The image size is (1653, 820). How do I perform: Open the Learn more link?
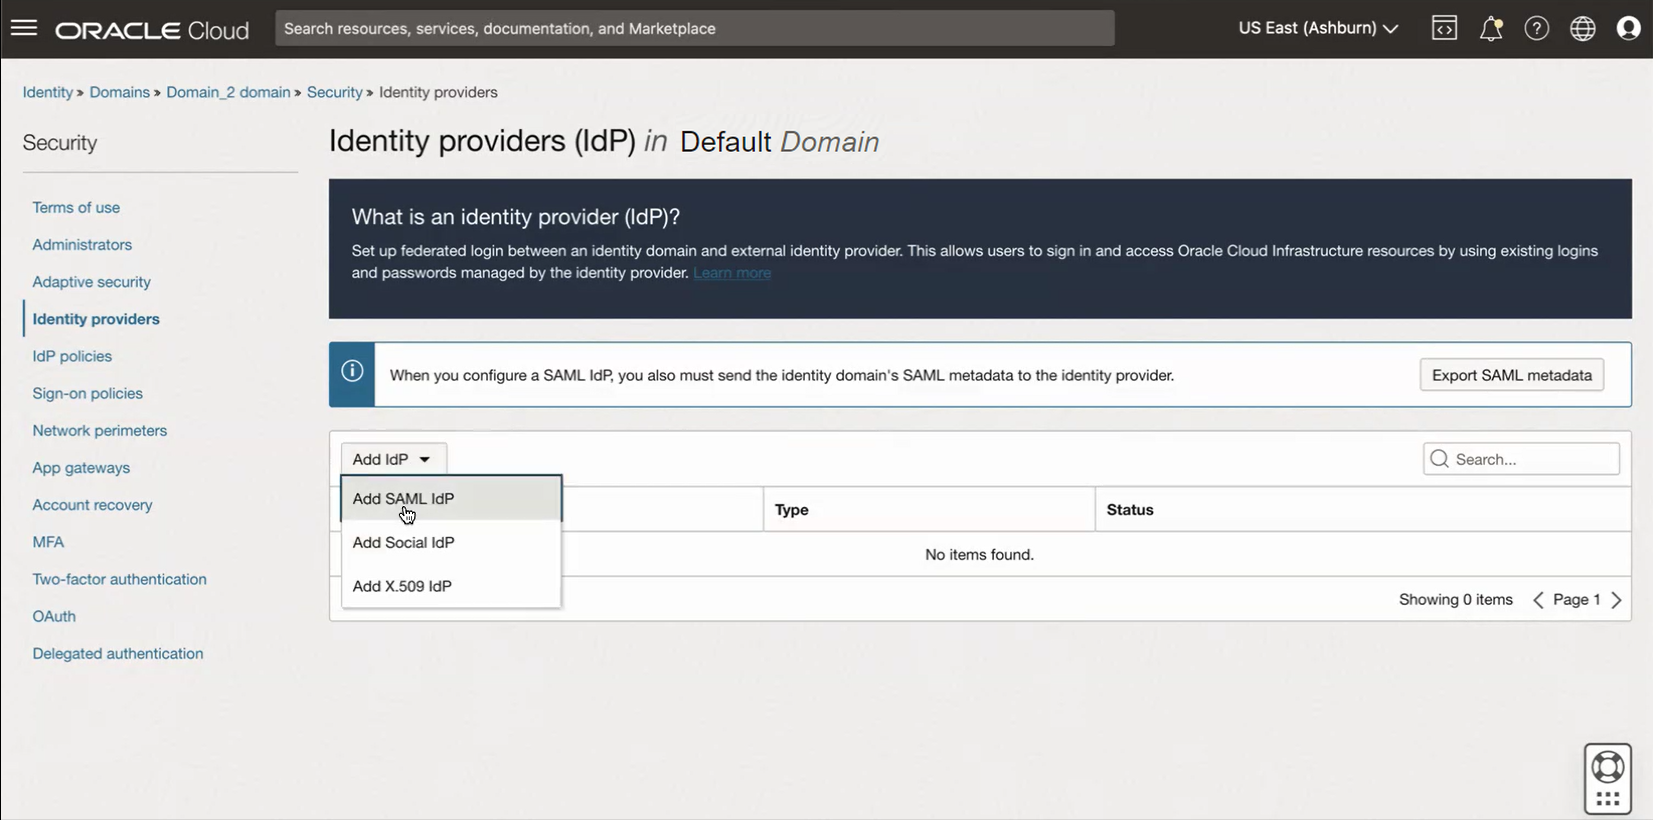tap(732, 273)
